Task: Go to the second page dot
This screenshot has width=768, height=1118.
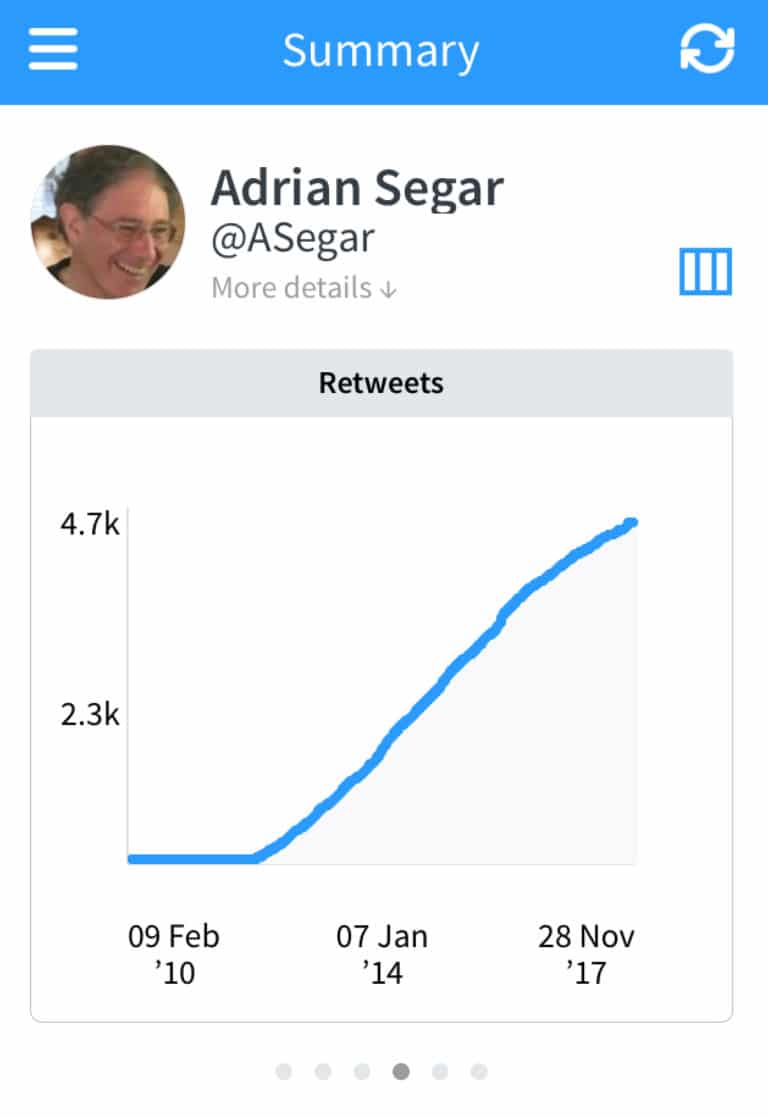Action: click(323, 1071)
